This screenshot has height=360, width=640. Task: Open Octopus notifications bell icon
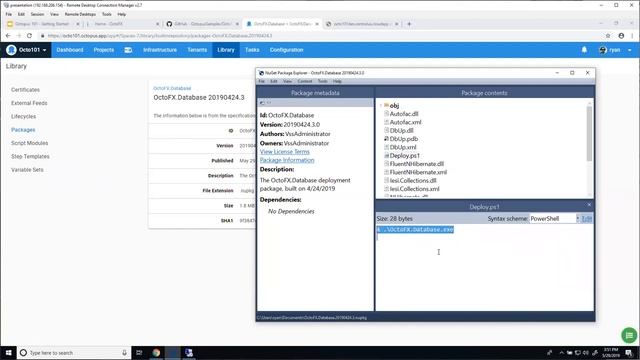[584, 50]
